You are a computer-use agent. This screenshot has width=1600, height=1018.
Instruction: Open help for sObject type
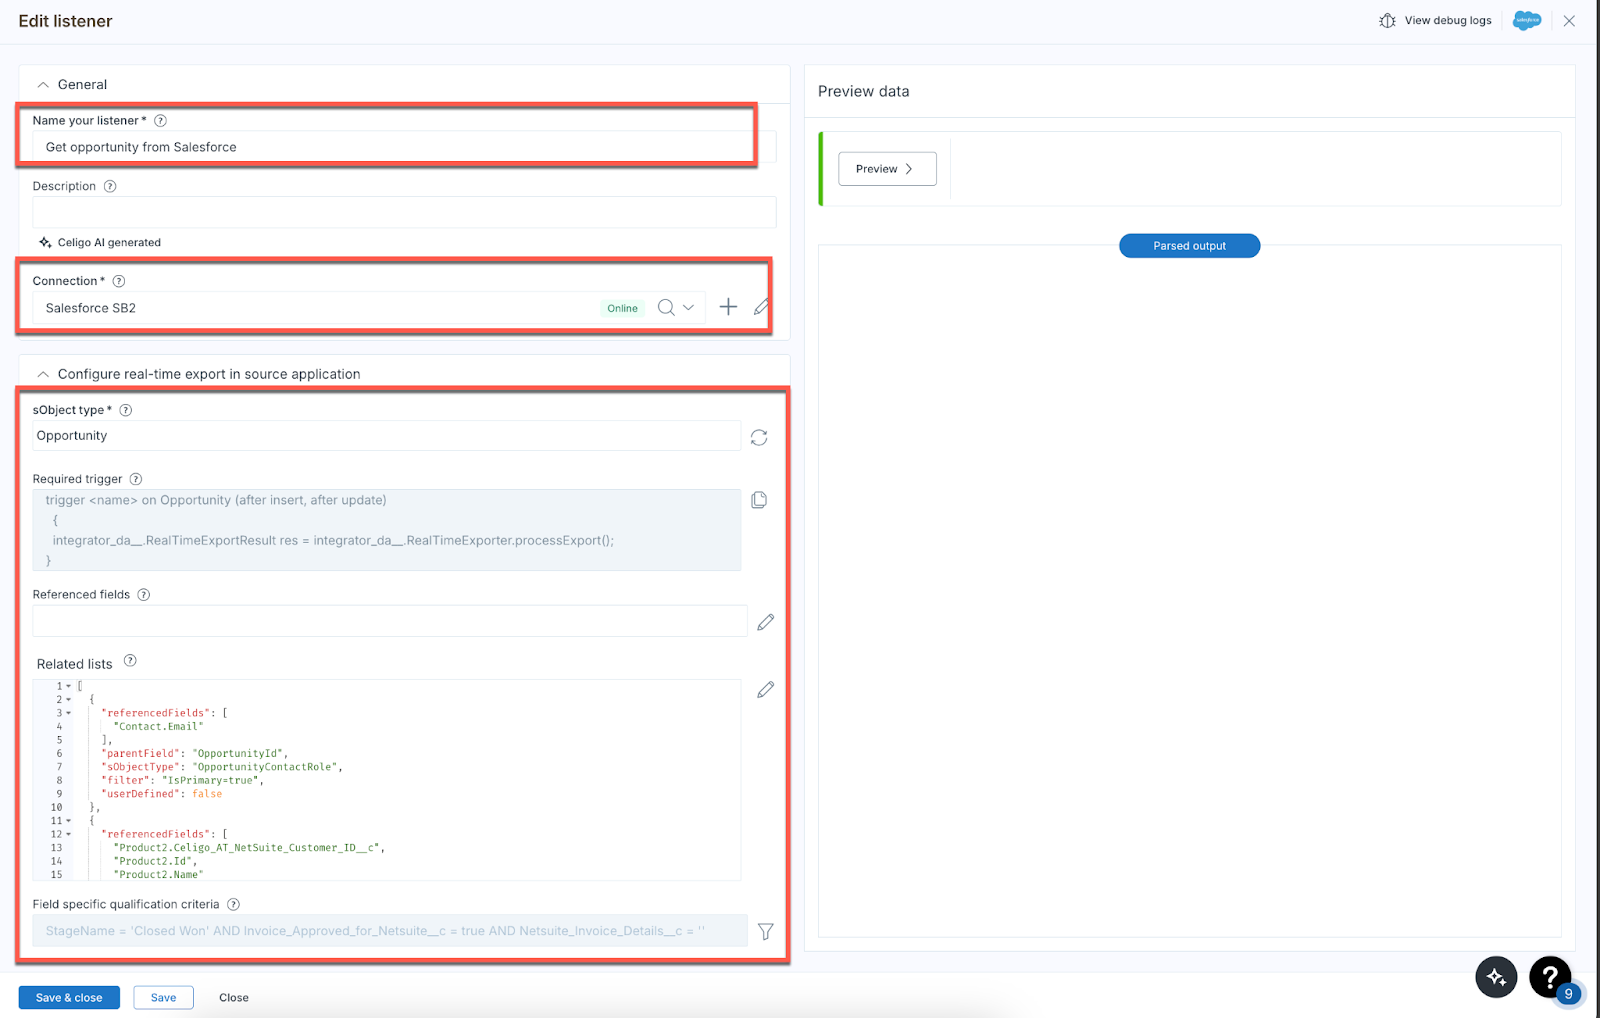click(x=126, y=410)
